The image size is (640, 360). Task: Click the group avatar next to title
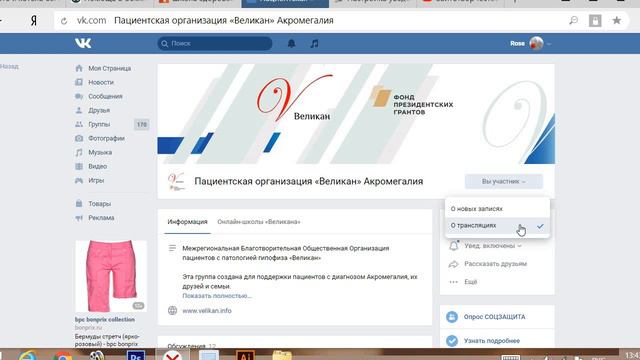[176, 182]
